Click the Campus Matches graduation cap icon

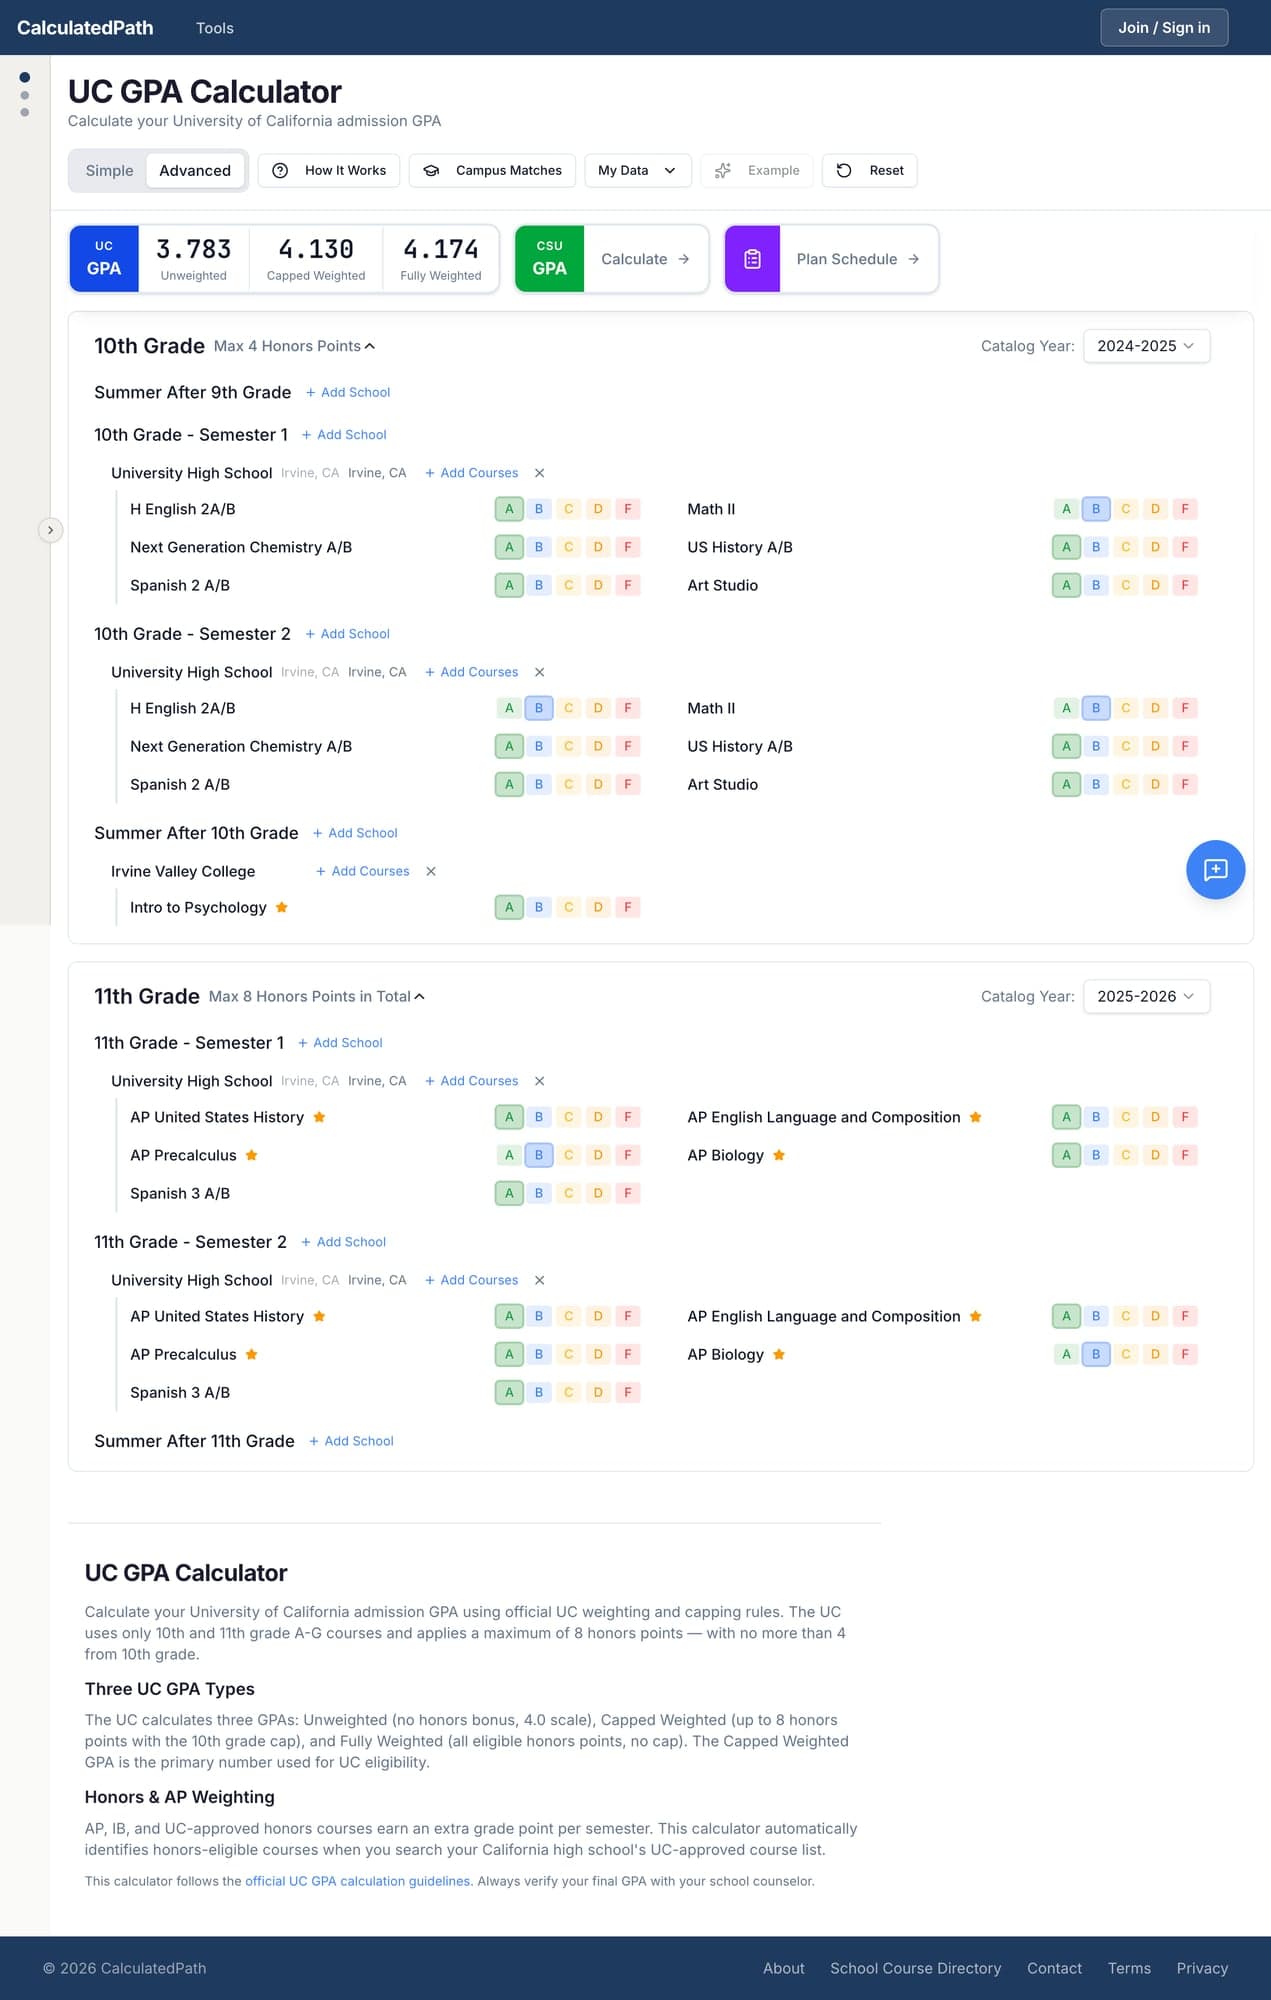point(432,171)
